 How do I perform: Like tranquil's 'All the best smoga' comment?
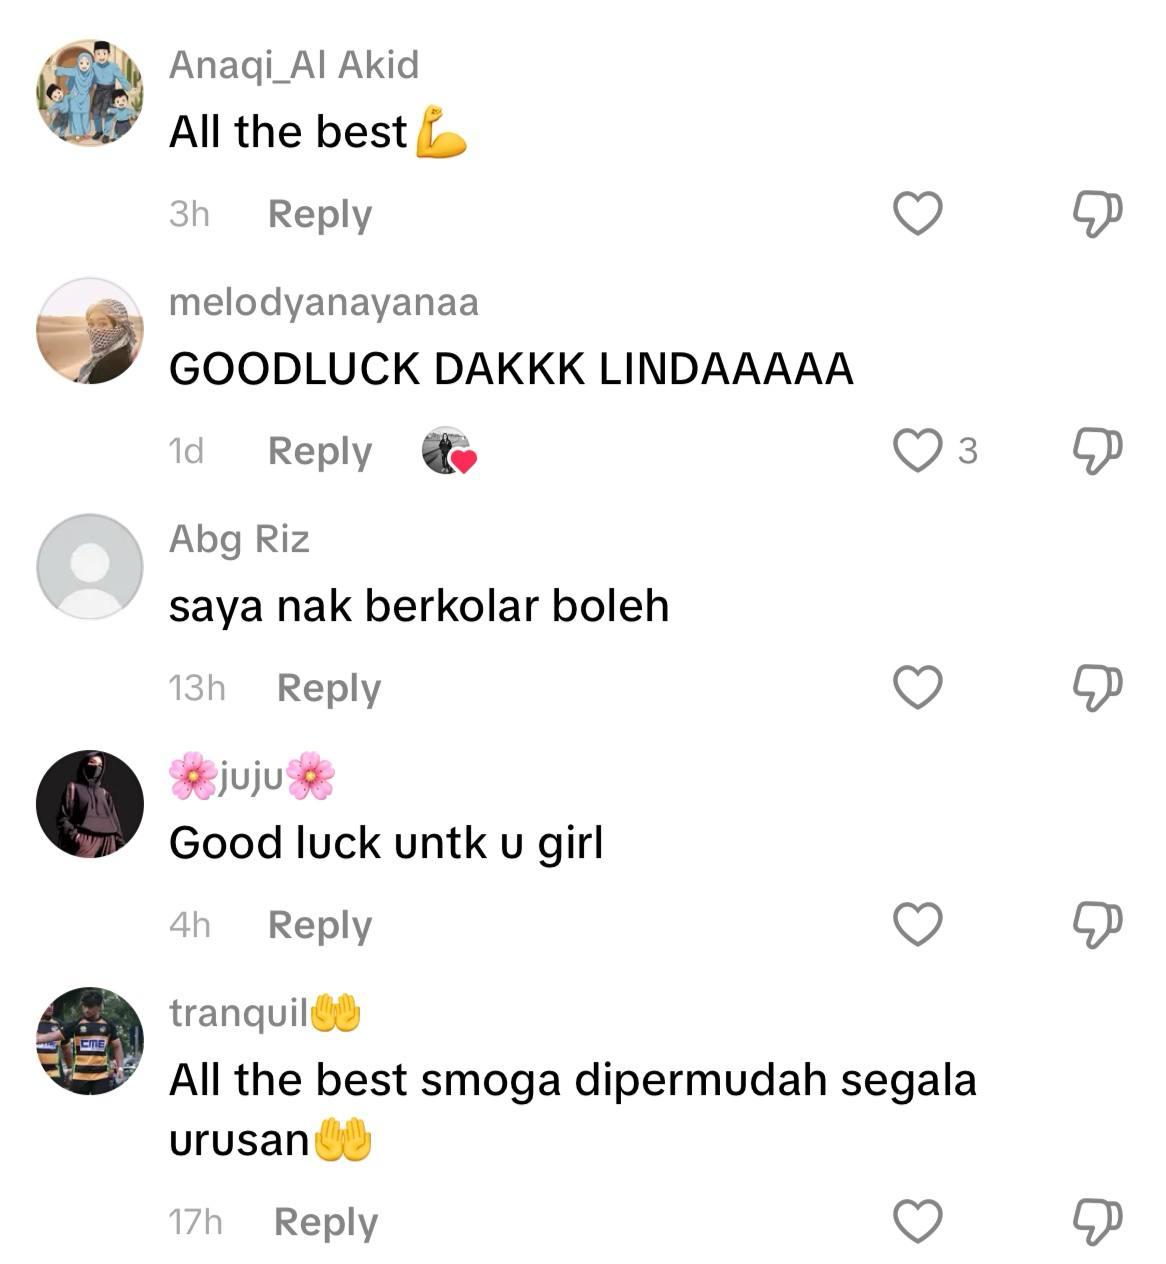tap(917, 1222)
